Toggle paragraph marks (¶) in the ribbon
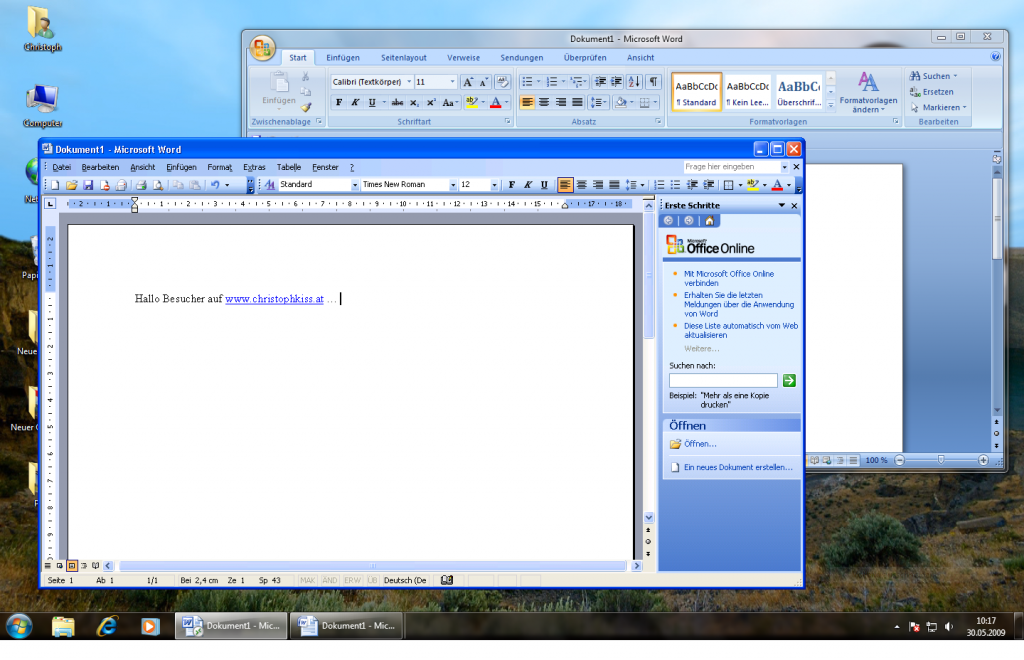 [x=653, y=82]
